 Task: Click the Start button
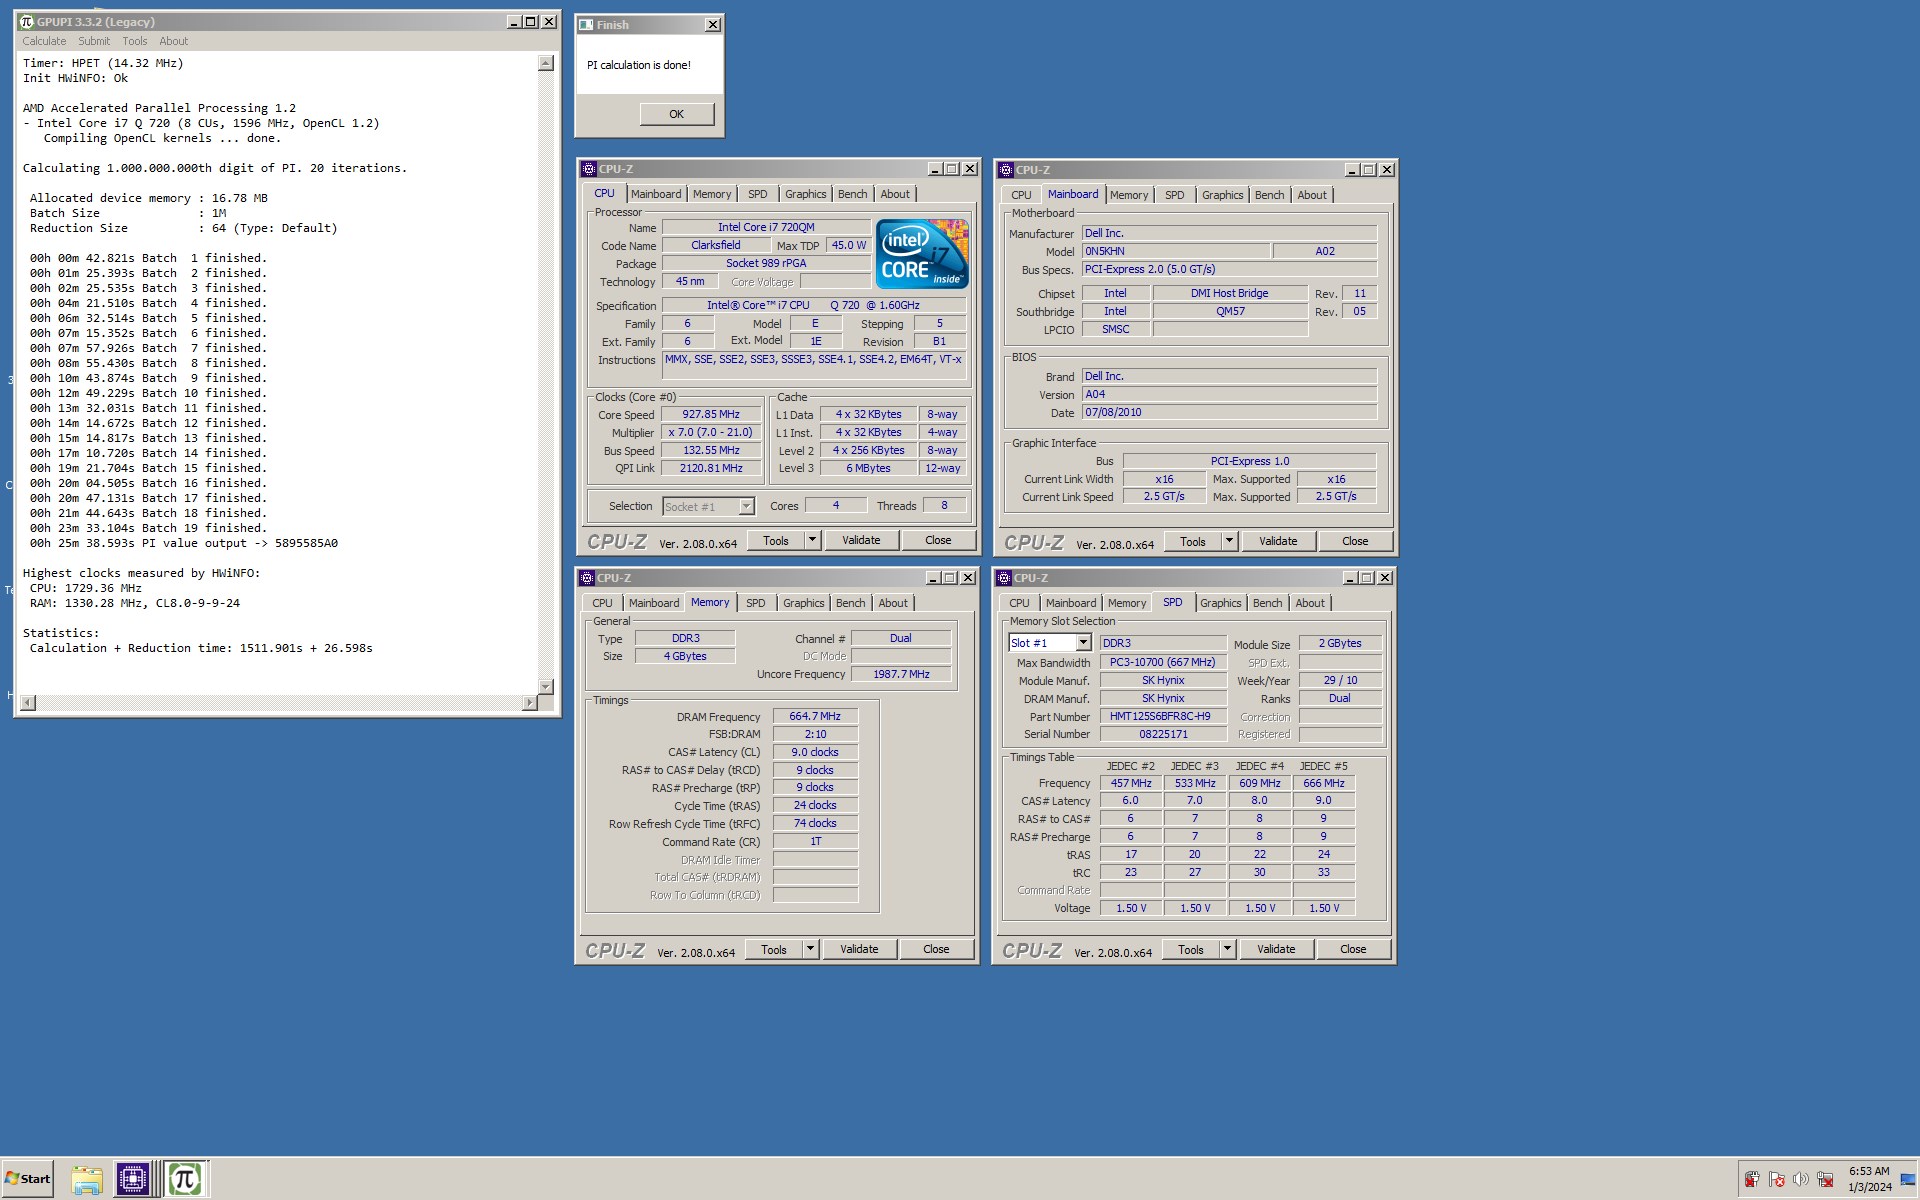28,1179
